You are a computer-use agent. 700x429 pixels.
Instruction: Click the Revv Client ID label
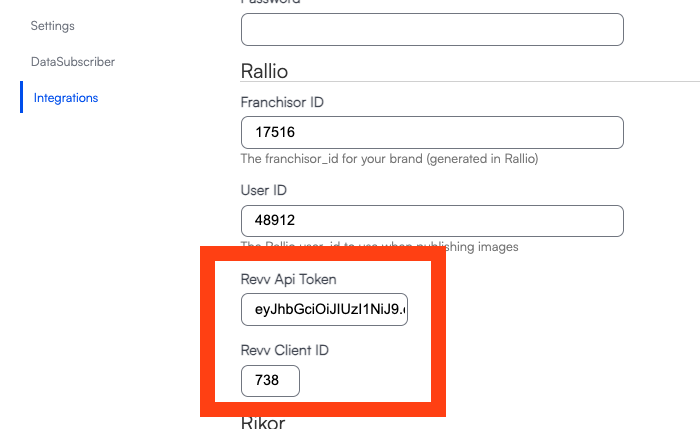(x=285, y=350)
